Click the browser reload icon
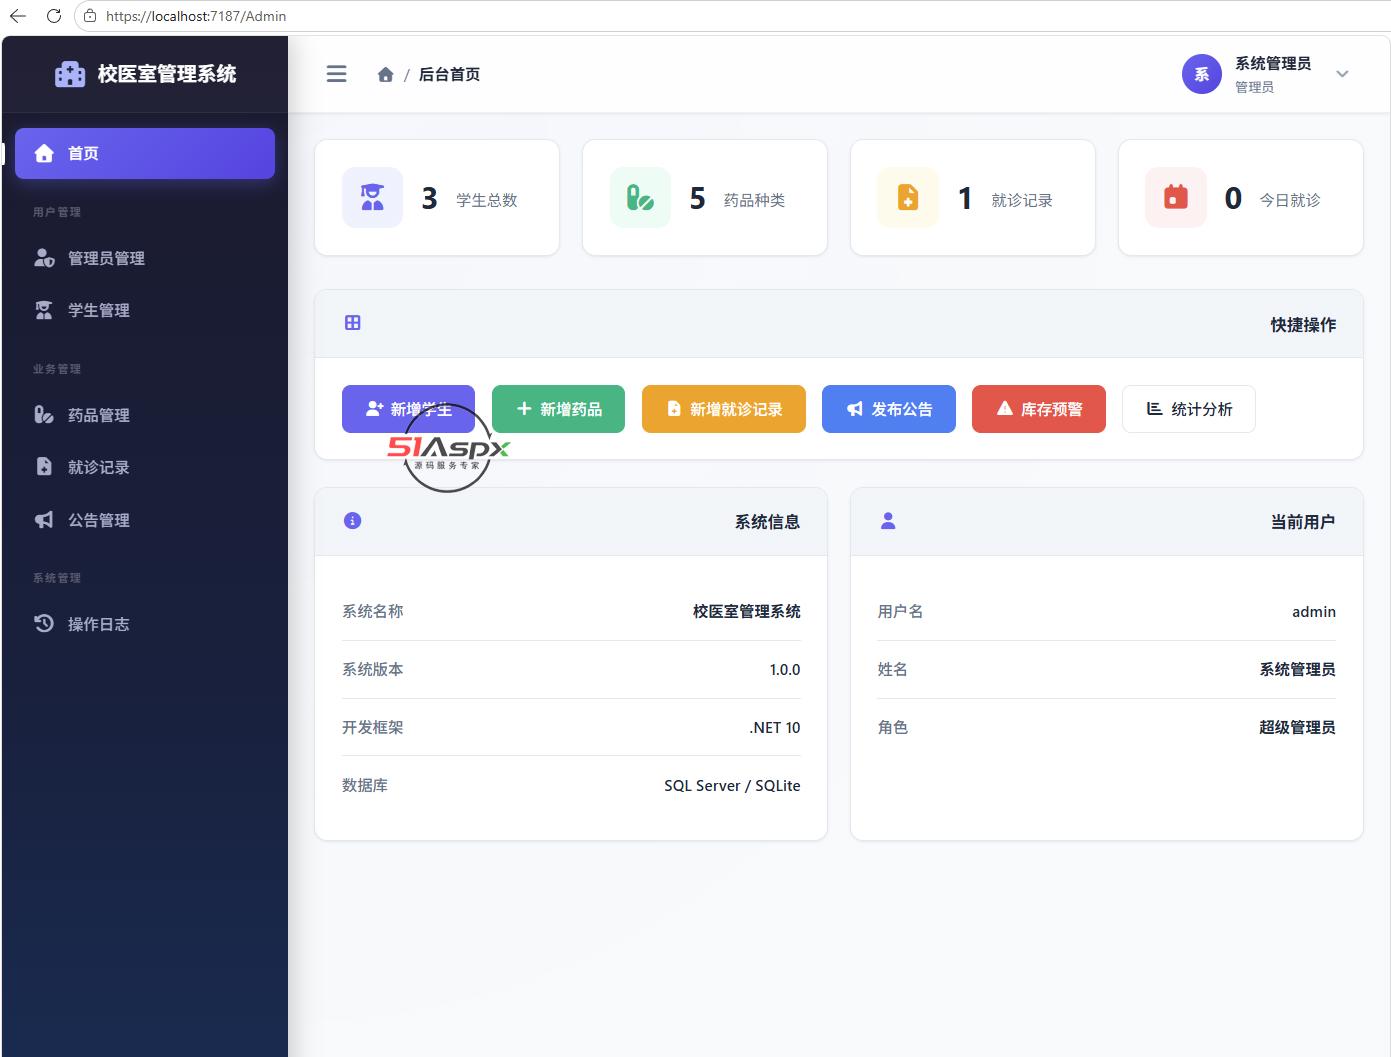 click(54, 16)
